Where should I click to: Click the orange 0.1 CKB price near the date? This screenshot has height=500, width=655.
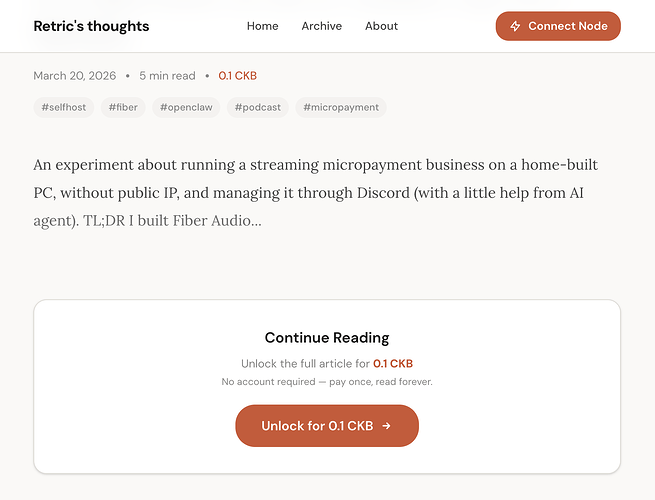[x=237, y=76]
